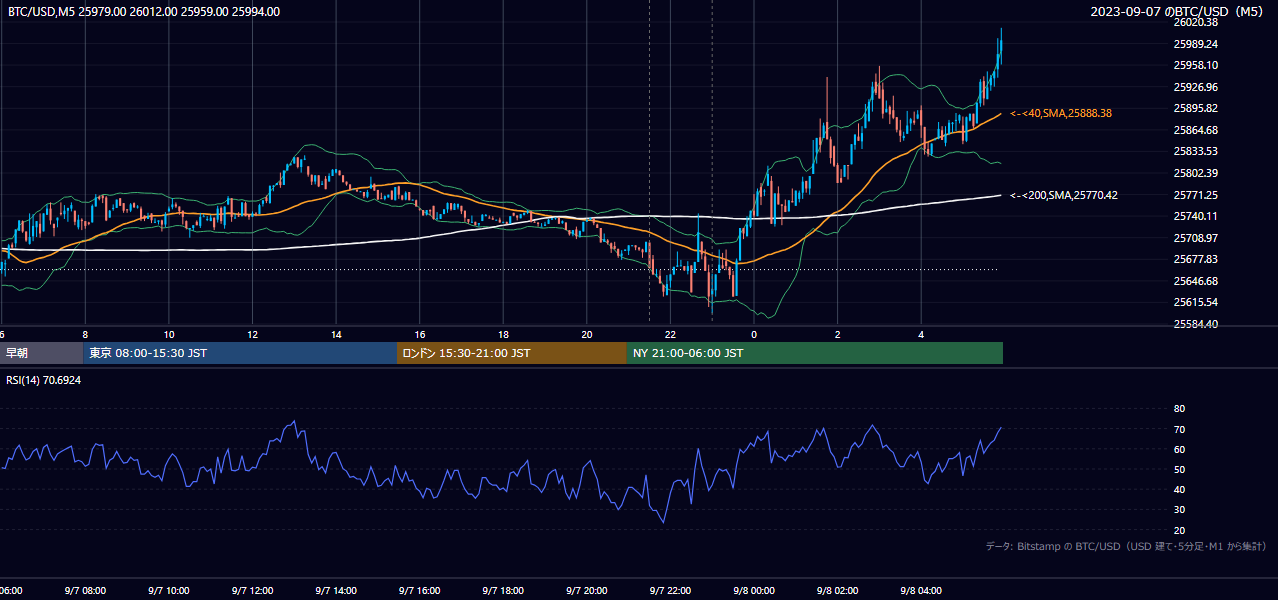Click RSI scale value 70
This screenshot has height=600, width=1278.
pyautogui.click(x=1179, y=429)
